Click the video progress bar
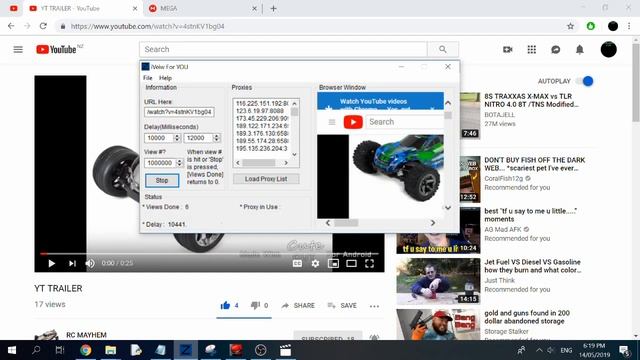The height and width of the screenshot is (360, 640). click(209, 253)
